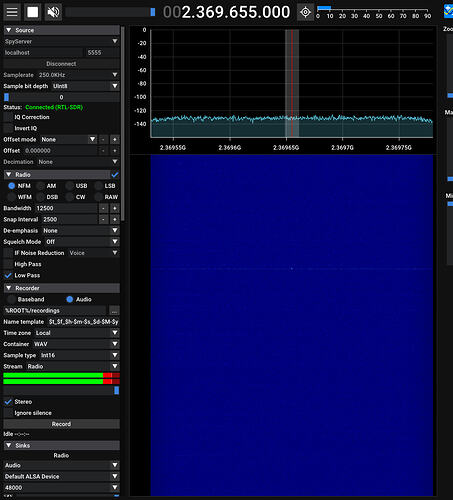Open the Voice noise reduction preset dropdown
The width and height of the screenshot is (453, 500).
[x=93, y=253]
